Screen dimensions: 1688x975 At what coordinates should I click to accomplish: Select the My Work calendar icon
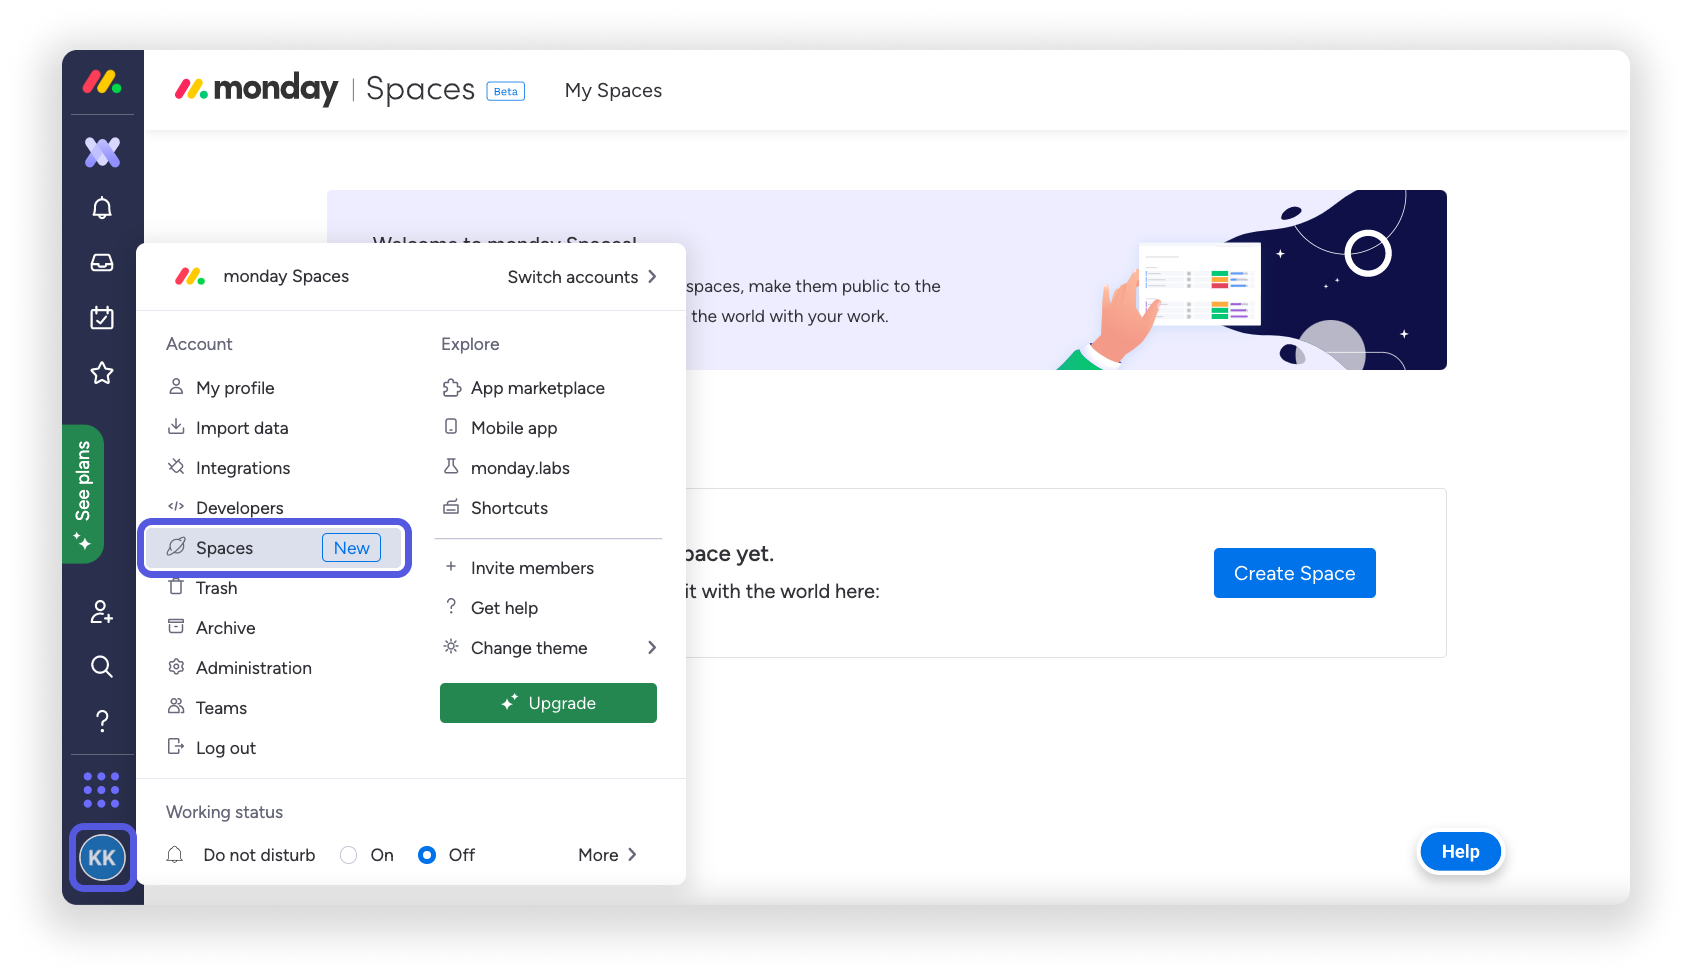(x=101, y=317)
